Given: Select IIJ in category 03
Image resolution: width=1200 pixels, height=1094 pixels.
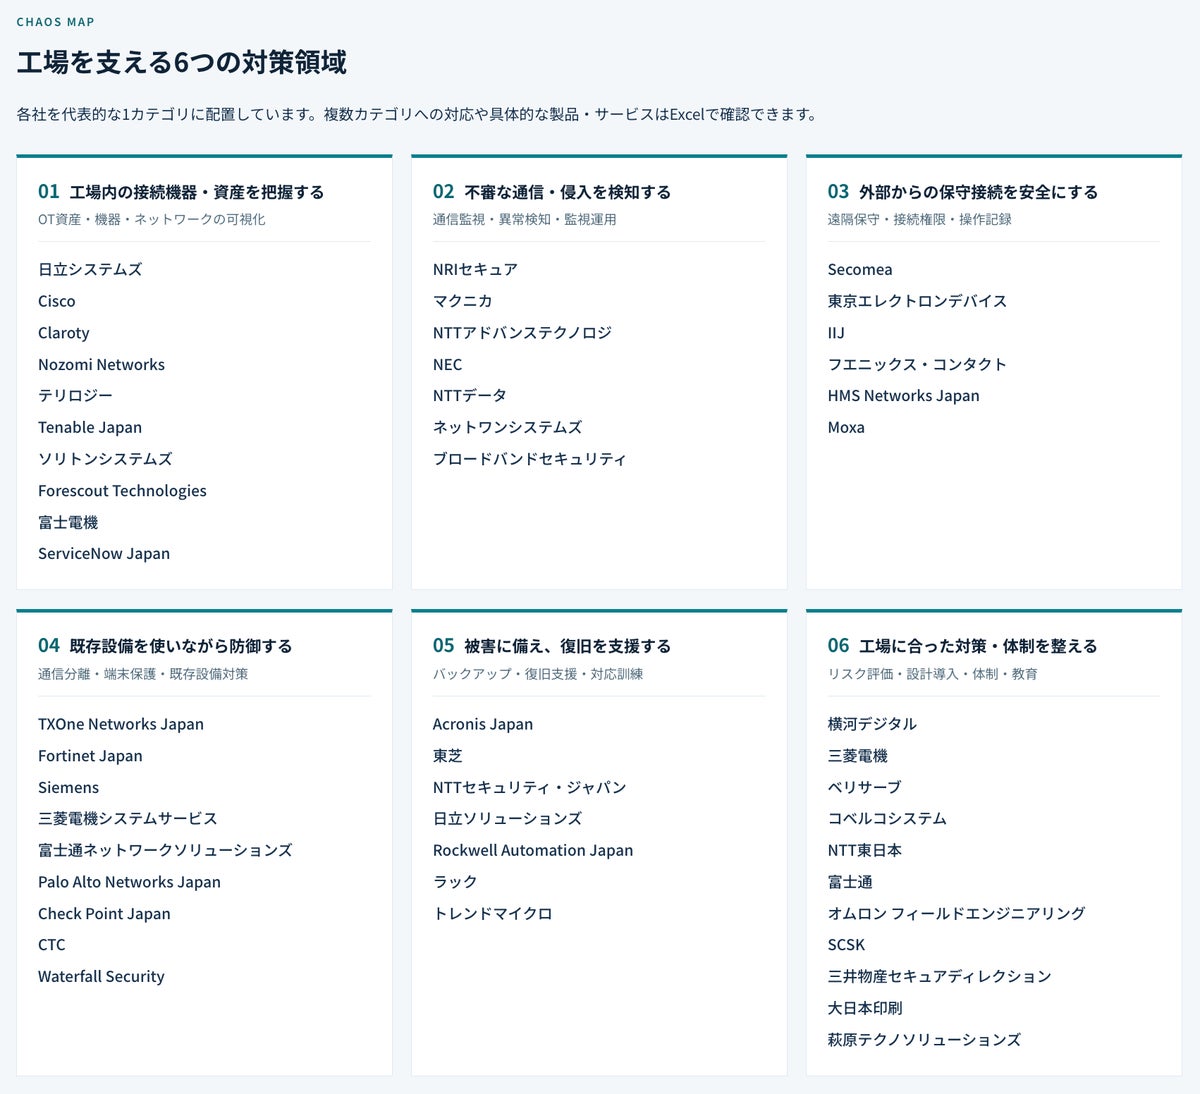Looking at the screenshot, I should click(836, 333).
